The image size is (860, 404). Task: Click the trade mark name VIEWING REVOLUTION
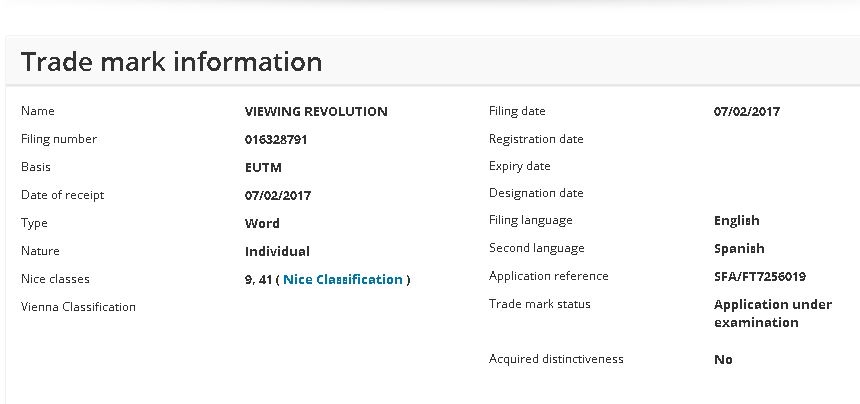[x=316, y=112]
